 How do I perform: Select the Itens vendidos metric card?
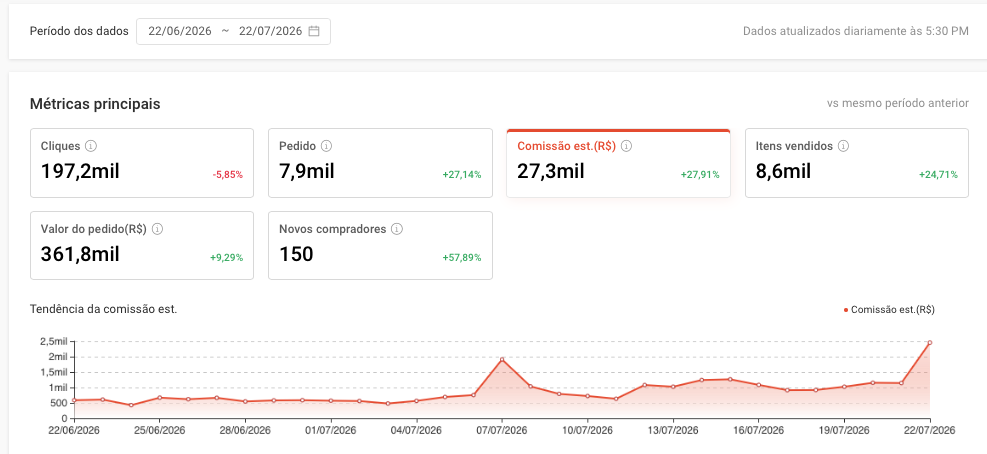click(x=857, y=163)
